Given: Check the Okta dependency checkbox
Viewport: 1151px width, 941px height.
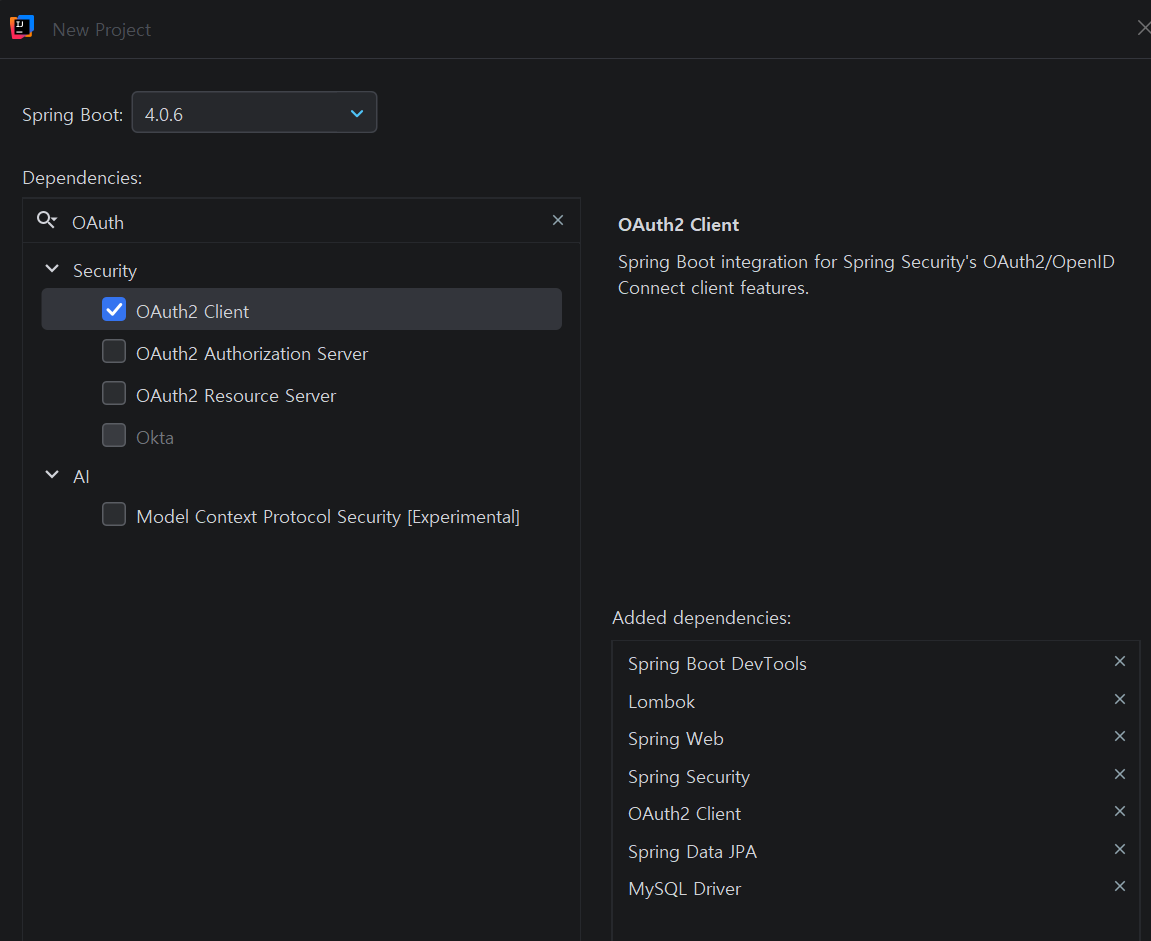Looking at the screenshot, I should 114,435.
